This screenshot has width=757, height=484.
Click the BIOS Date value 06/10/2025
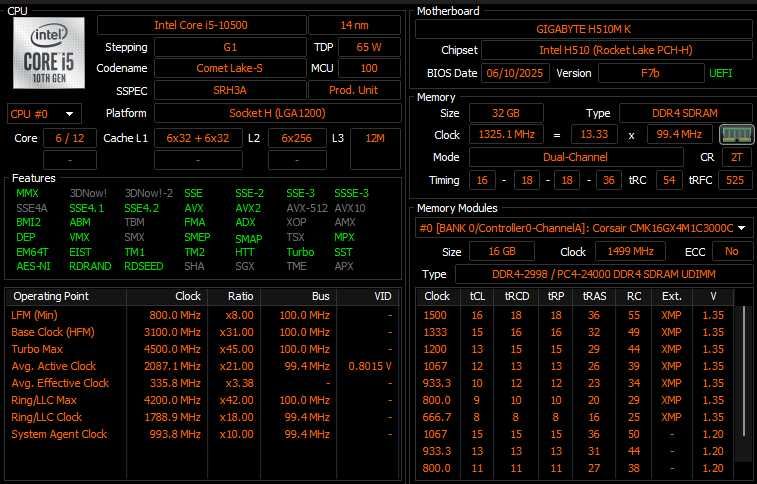pyautogui.click(x=515, y=73)
